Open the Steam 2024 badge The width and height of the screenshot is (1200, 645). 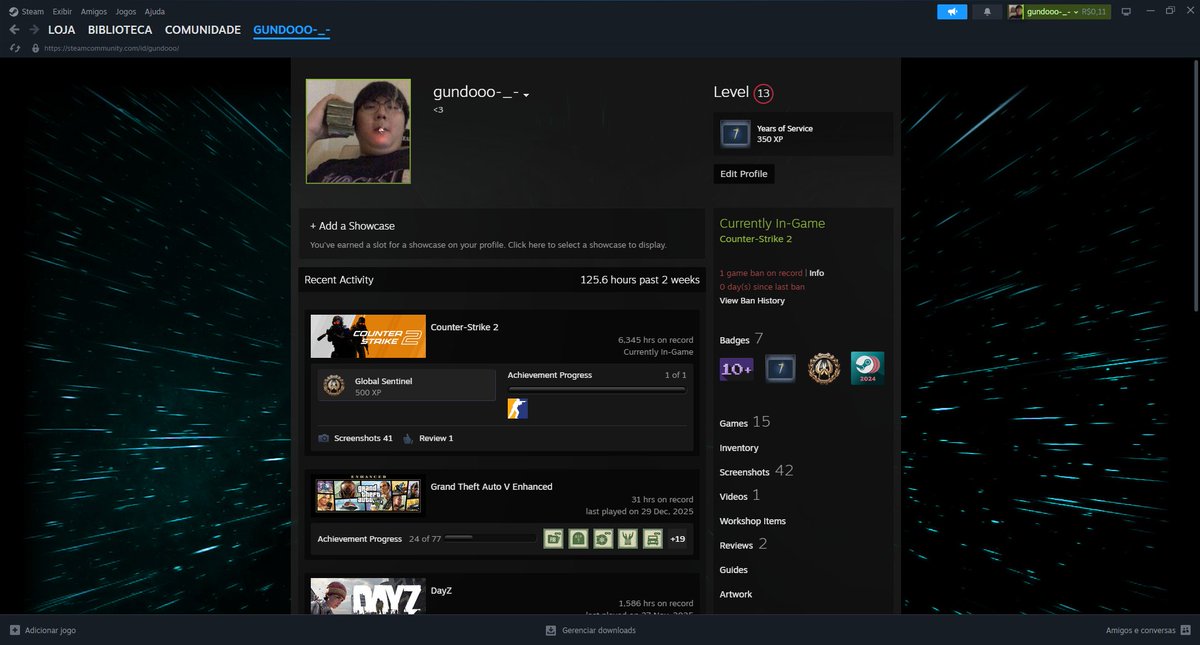(867, 368)
